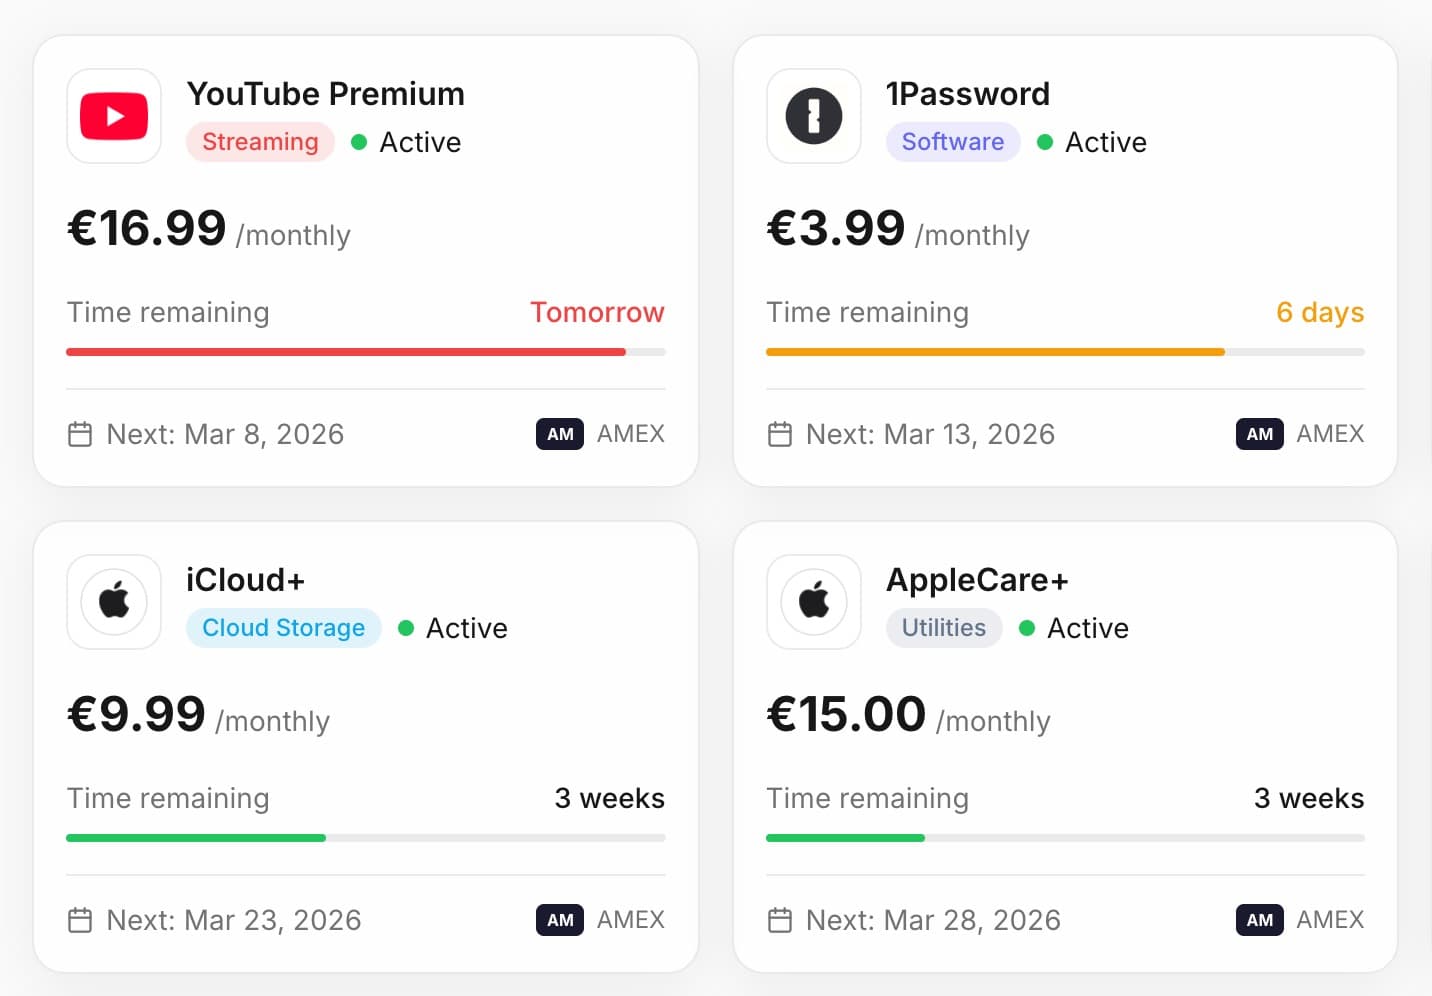Click the calendar icon on the iCloud+ card
The image size is (1432, 996).
[80, 920]
